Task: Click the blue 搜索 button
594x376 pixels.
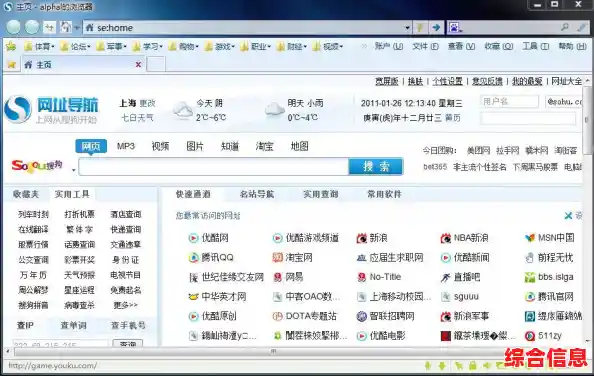Action: (375, 166)
